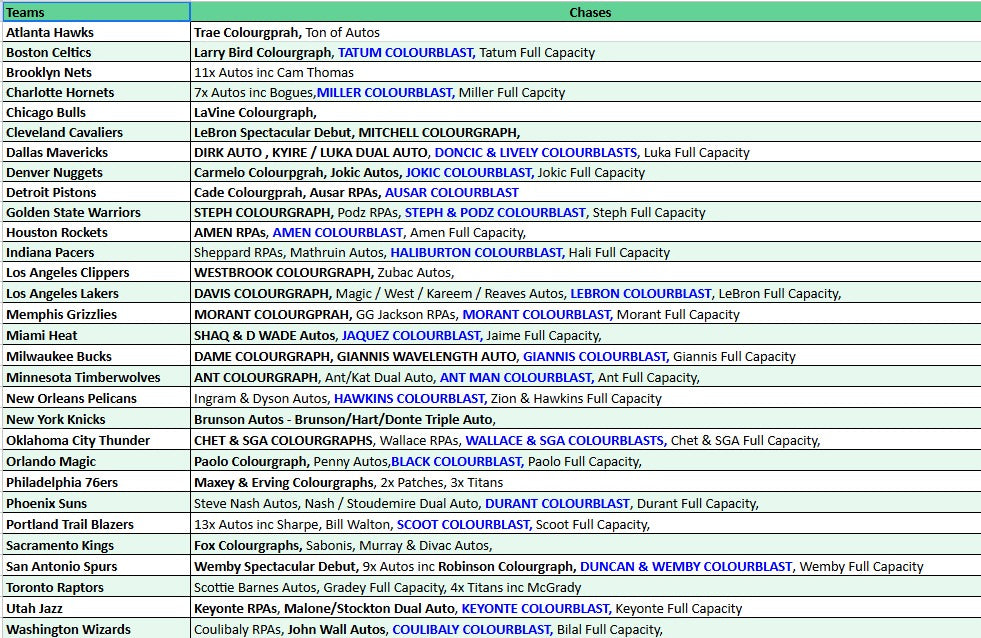This screenshot has height=638, width=981.
Task: Select the Golden State Warriors team cell
Action: 96,212
